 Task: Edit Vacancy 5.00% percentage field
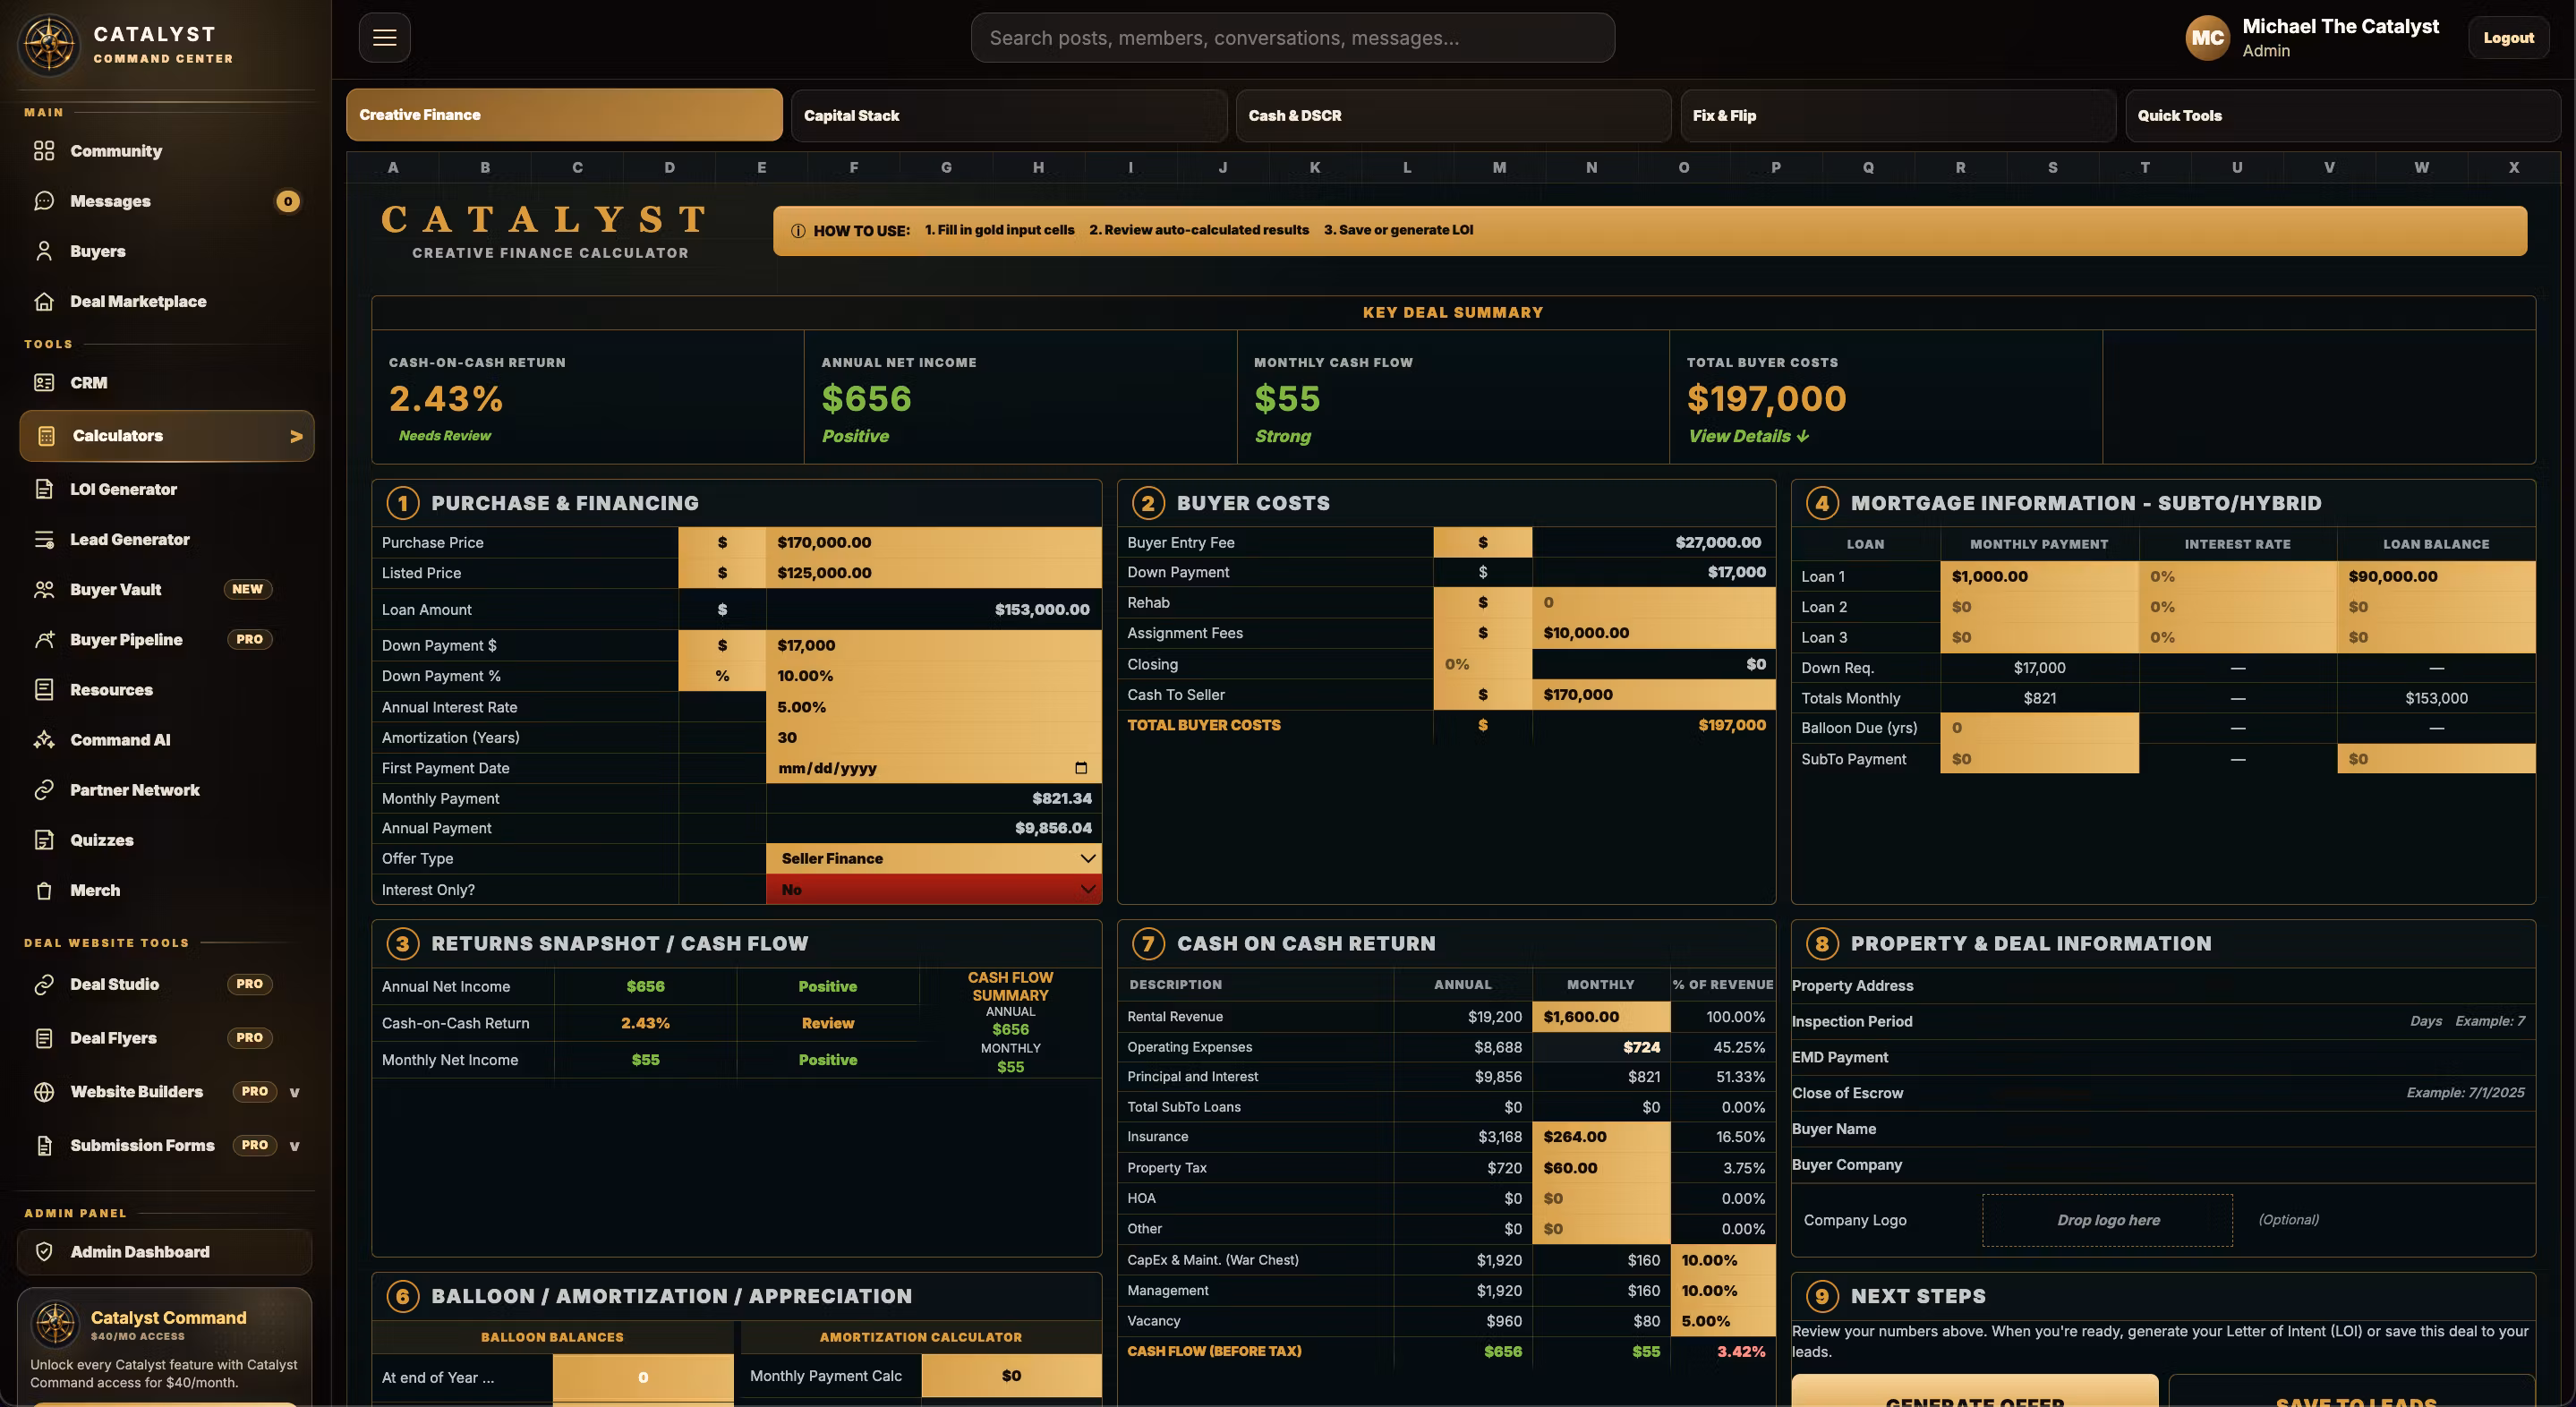[1723, 1321]
